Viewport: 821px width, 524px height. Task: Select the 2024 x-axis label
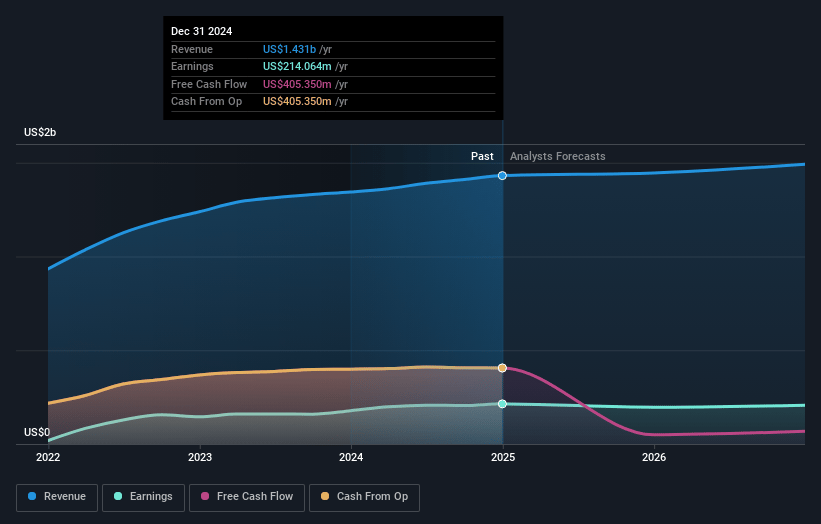pos(351,457)
